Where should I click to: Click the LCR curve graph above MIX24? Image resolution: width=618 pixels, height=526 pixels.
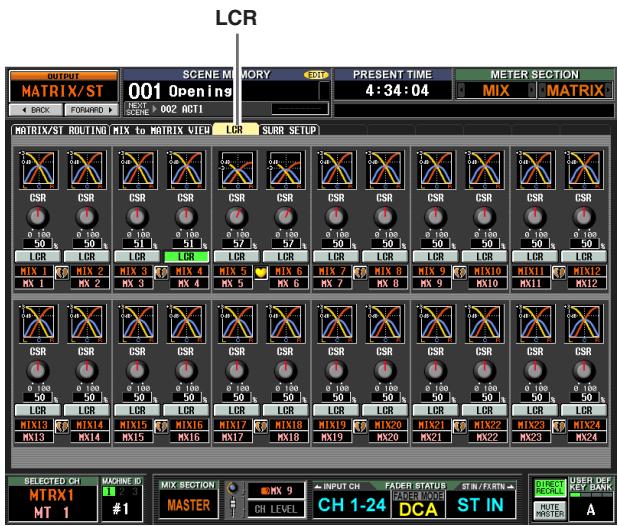point(584,323)
